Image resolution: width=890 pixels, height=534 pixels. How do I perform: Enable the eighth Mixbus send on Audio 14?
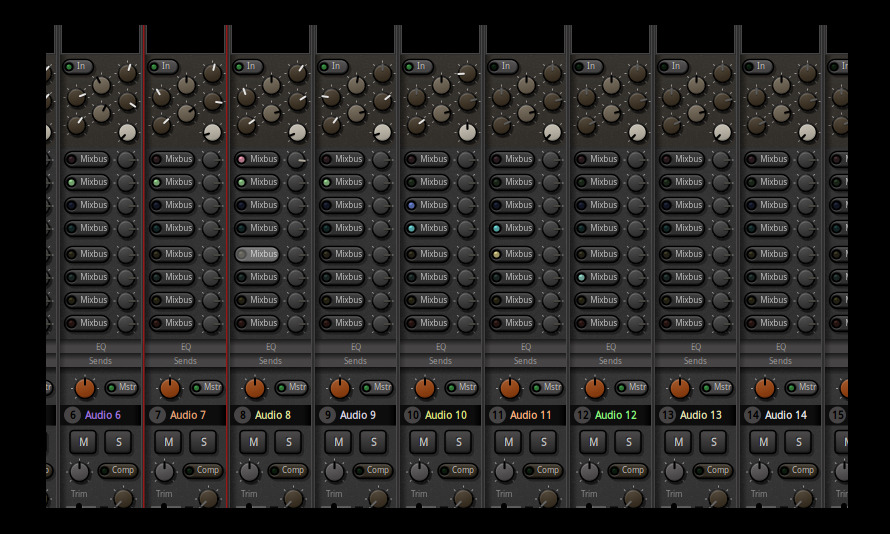767,323
